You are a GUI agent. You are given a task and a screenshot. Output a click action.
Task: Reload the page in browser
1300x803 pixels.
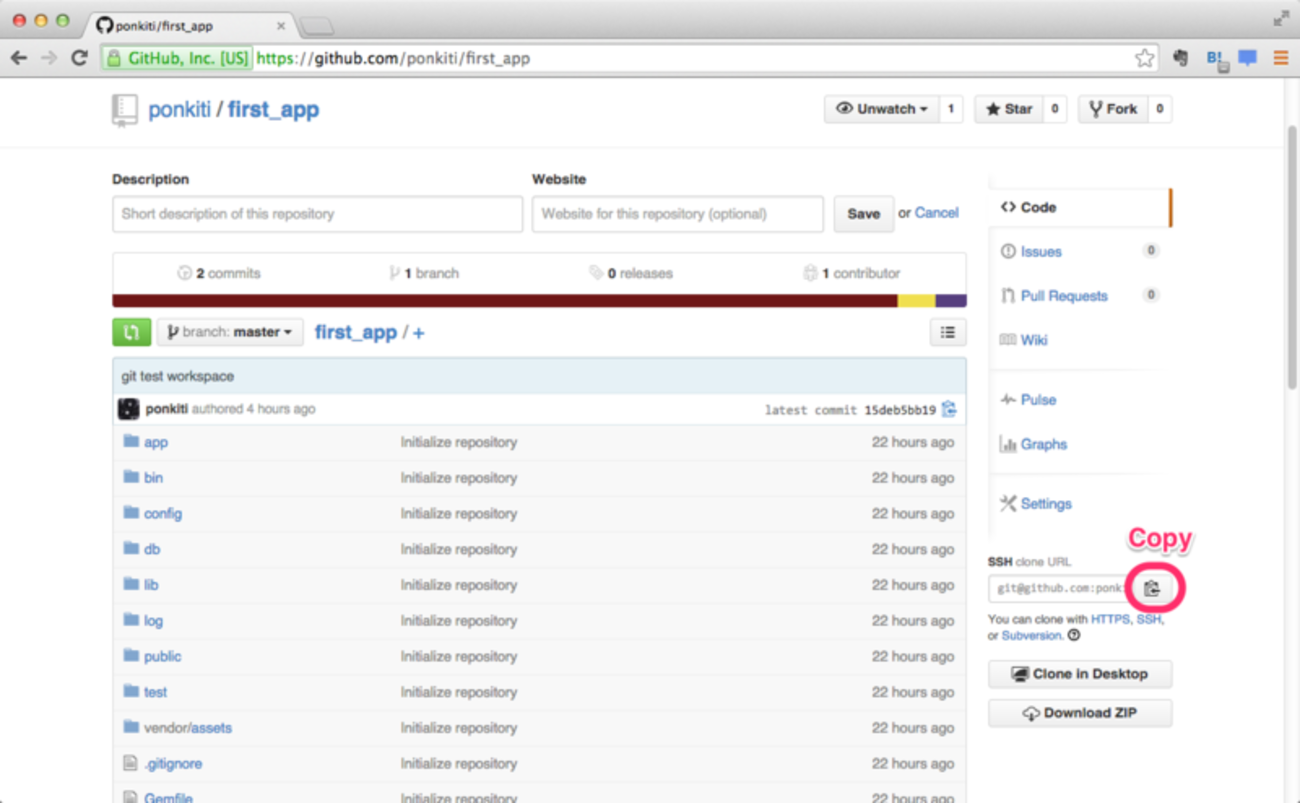coord(79,58)
